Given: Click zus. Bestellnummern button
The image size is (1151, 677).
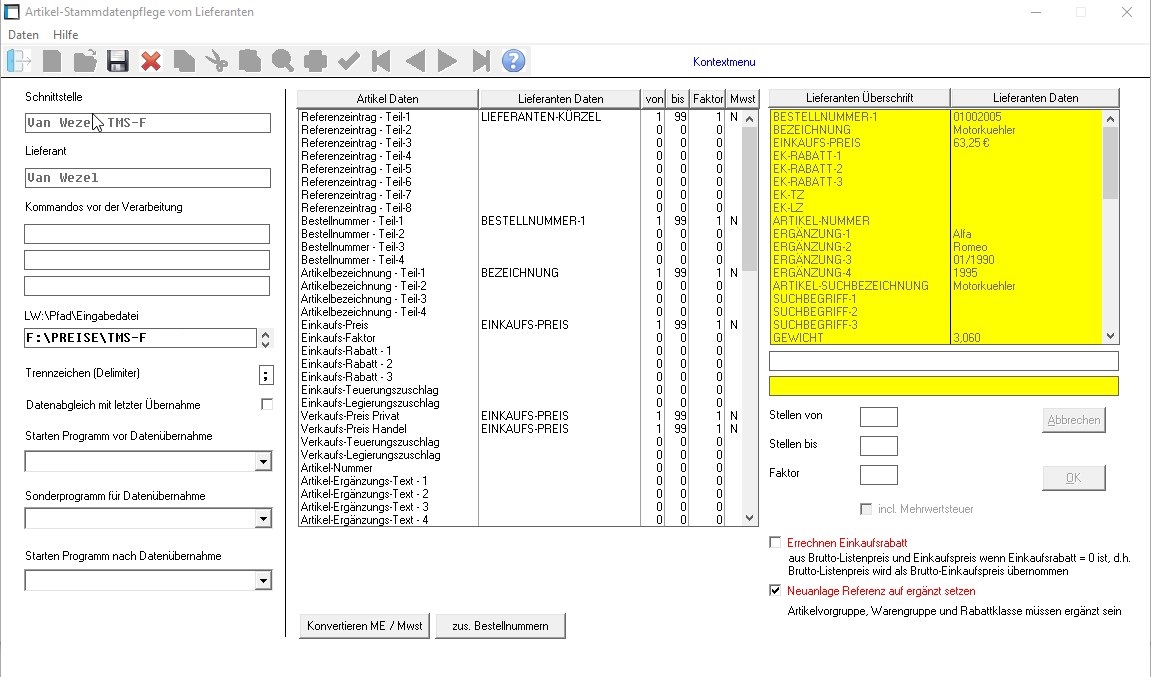Looking at the screenshot, I should [501, 626].
